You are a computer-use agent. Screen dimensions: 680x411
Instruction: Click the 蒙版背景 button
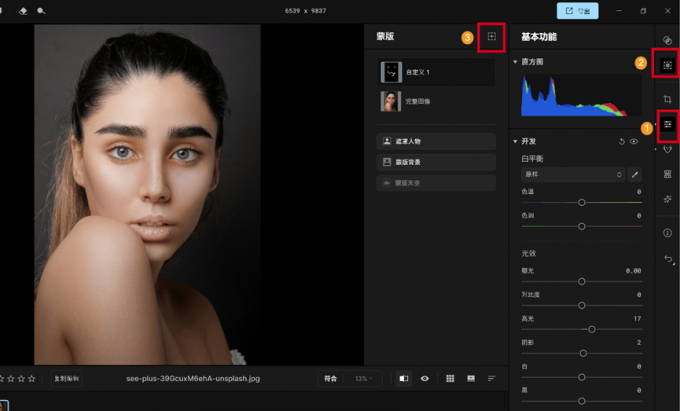436,162
